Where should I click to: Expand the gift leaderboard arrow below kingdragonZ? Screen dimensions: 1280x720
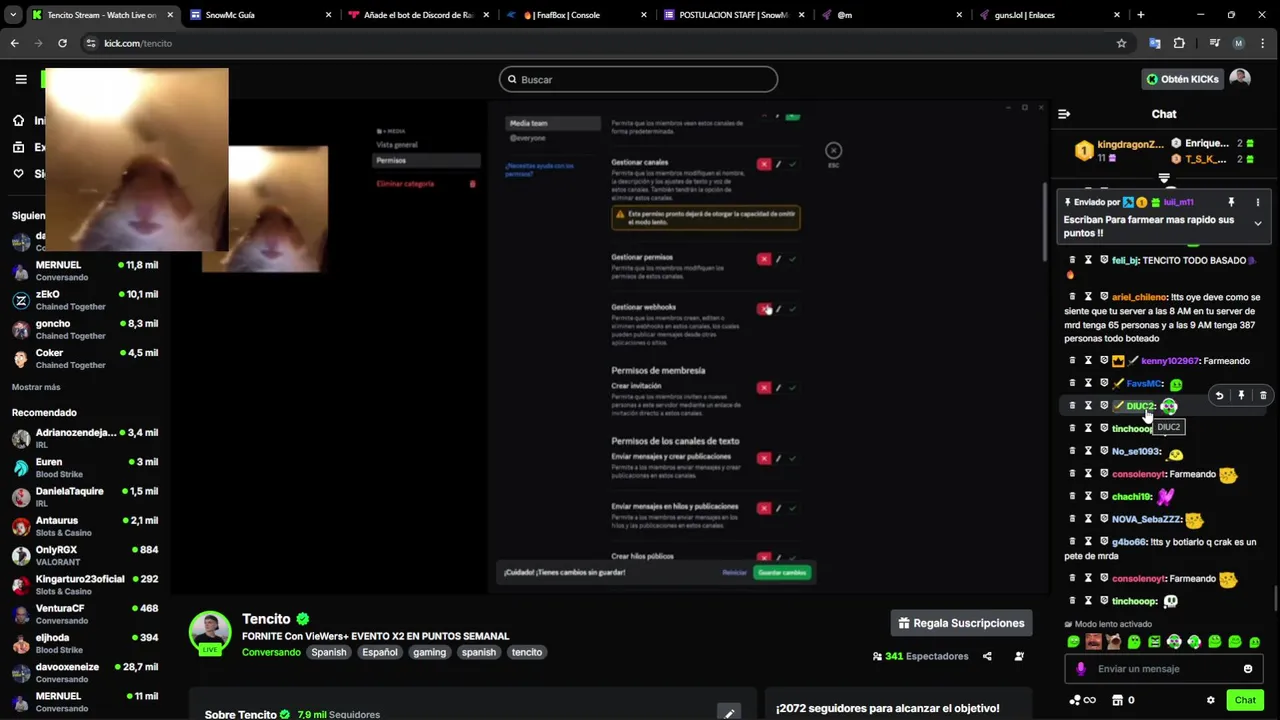click(1164, 179)
